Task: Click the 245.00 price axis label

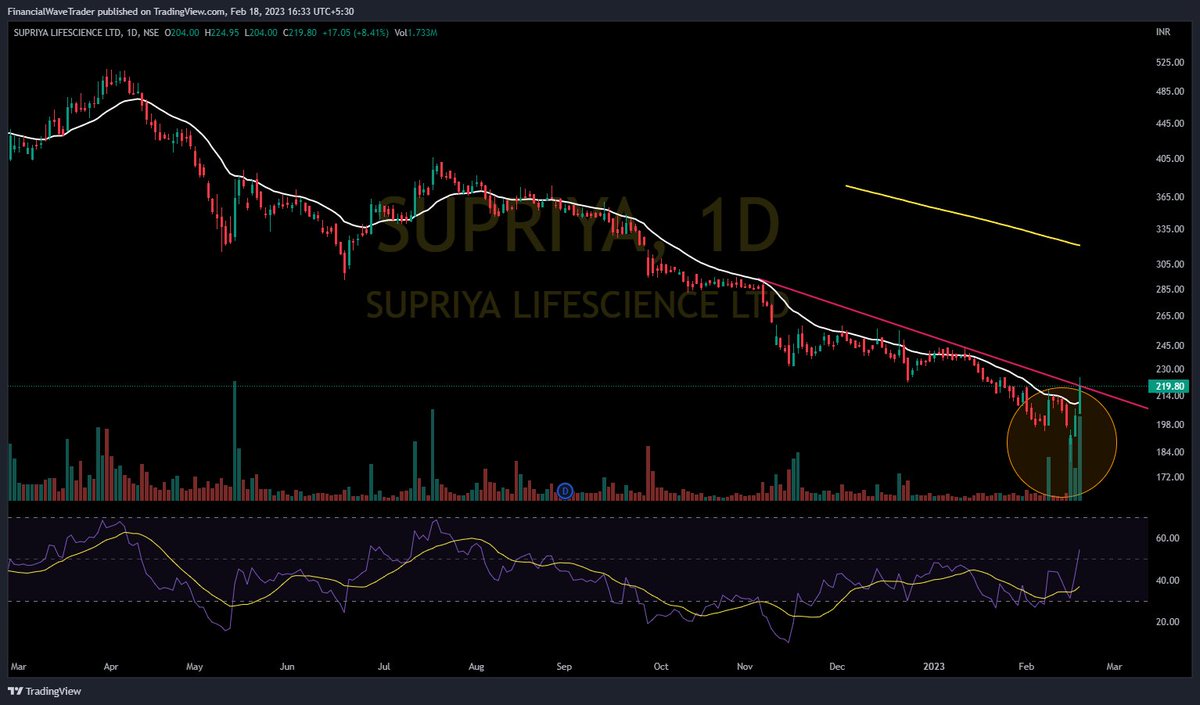Action: (1169, 346)
